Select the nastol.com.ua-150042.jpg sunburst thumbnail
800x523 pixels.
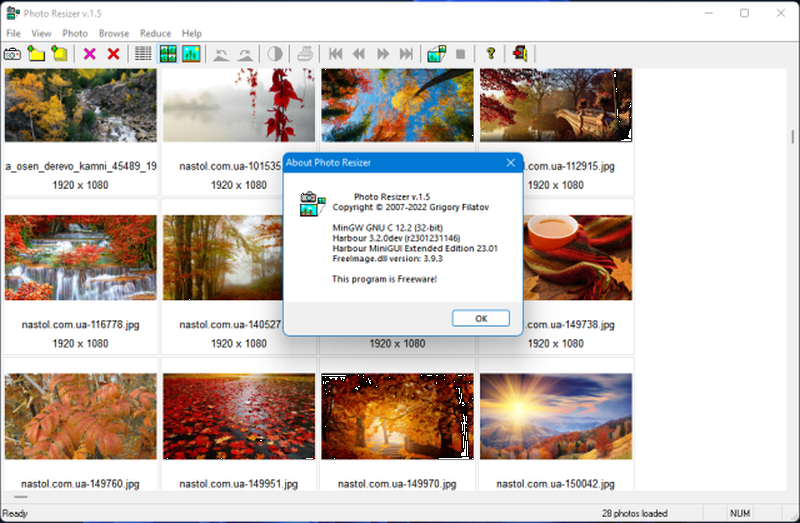tap(555, 417)
